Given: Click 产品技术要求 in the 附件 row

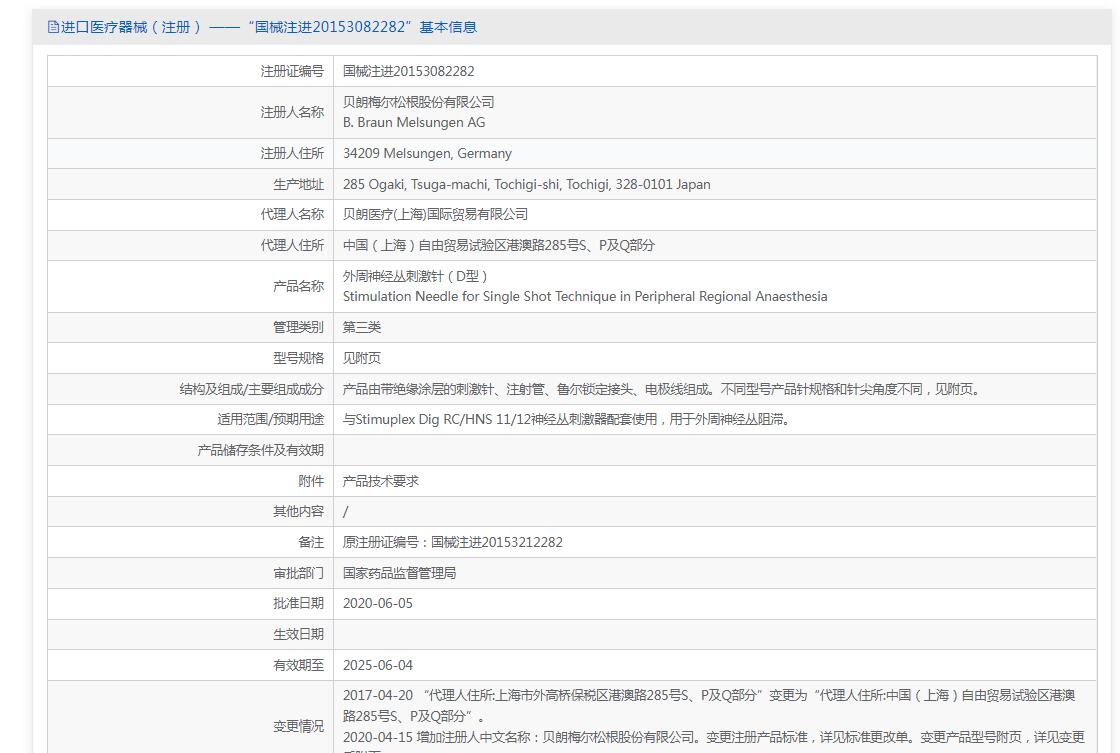Looking at the screenshot, I should (x=381, y=481).
